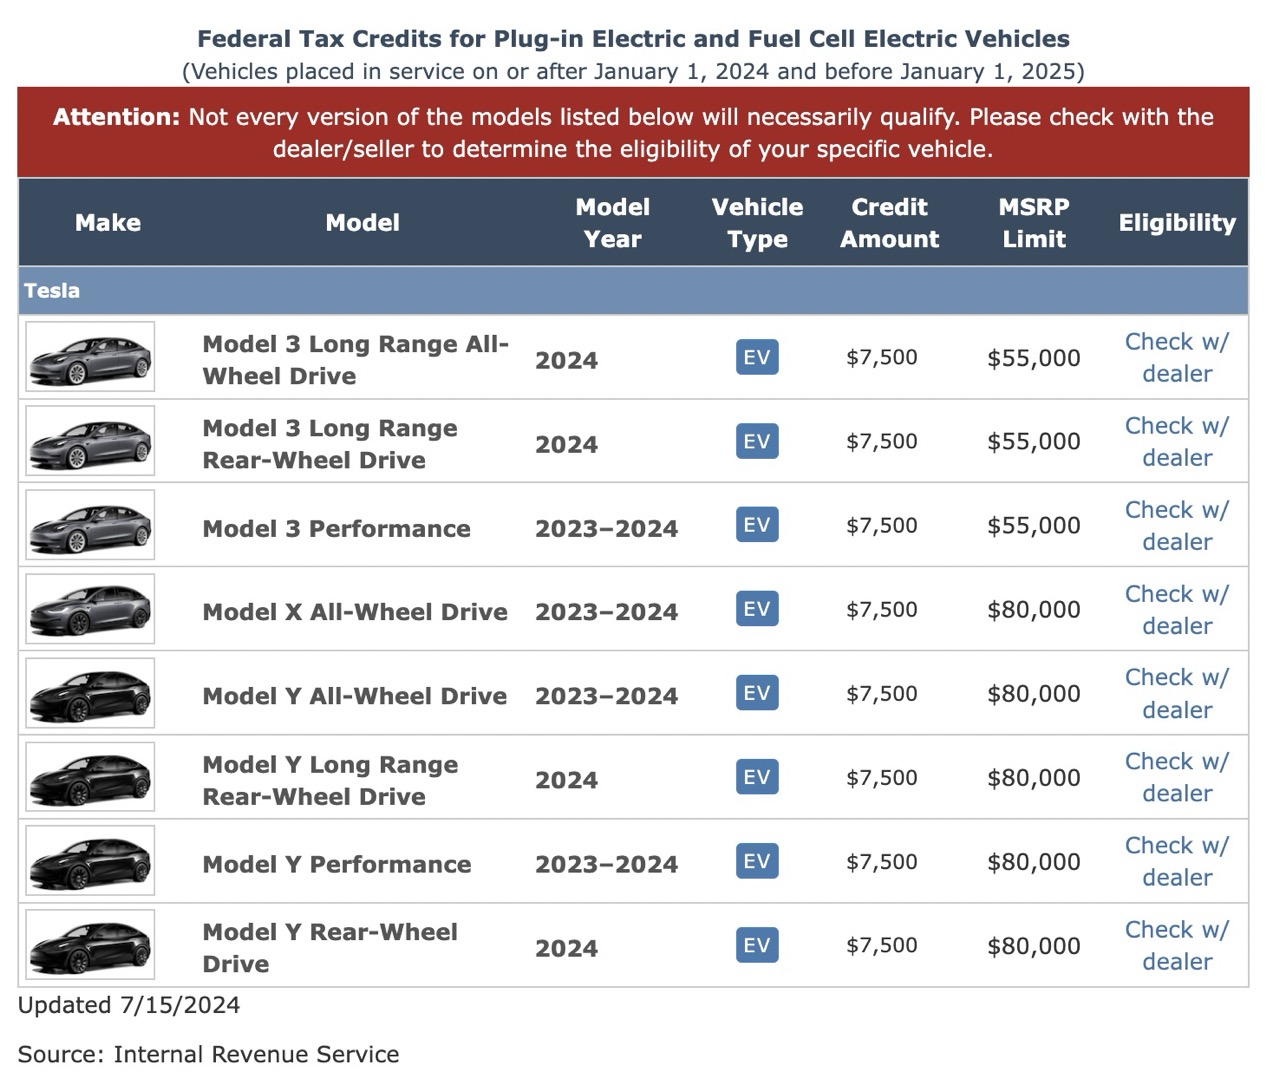Click the Updated 7/15/2024 note

(x=129, y=1005)
